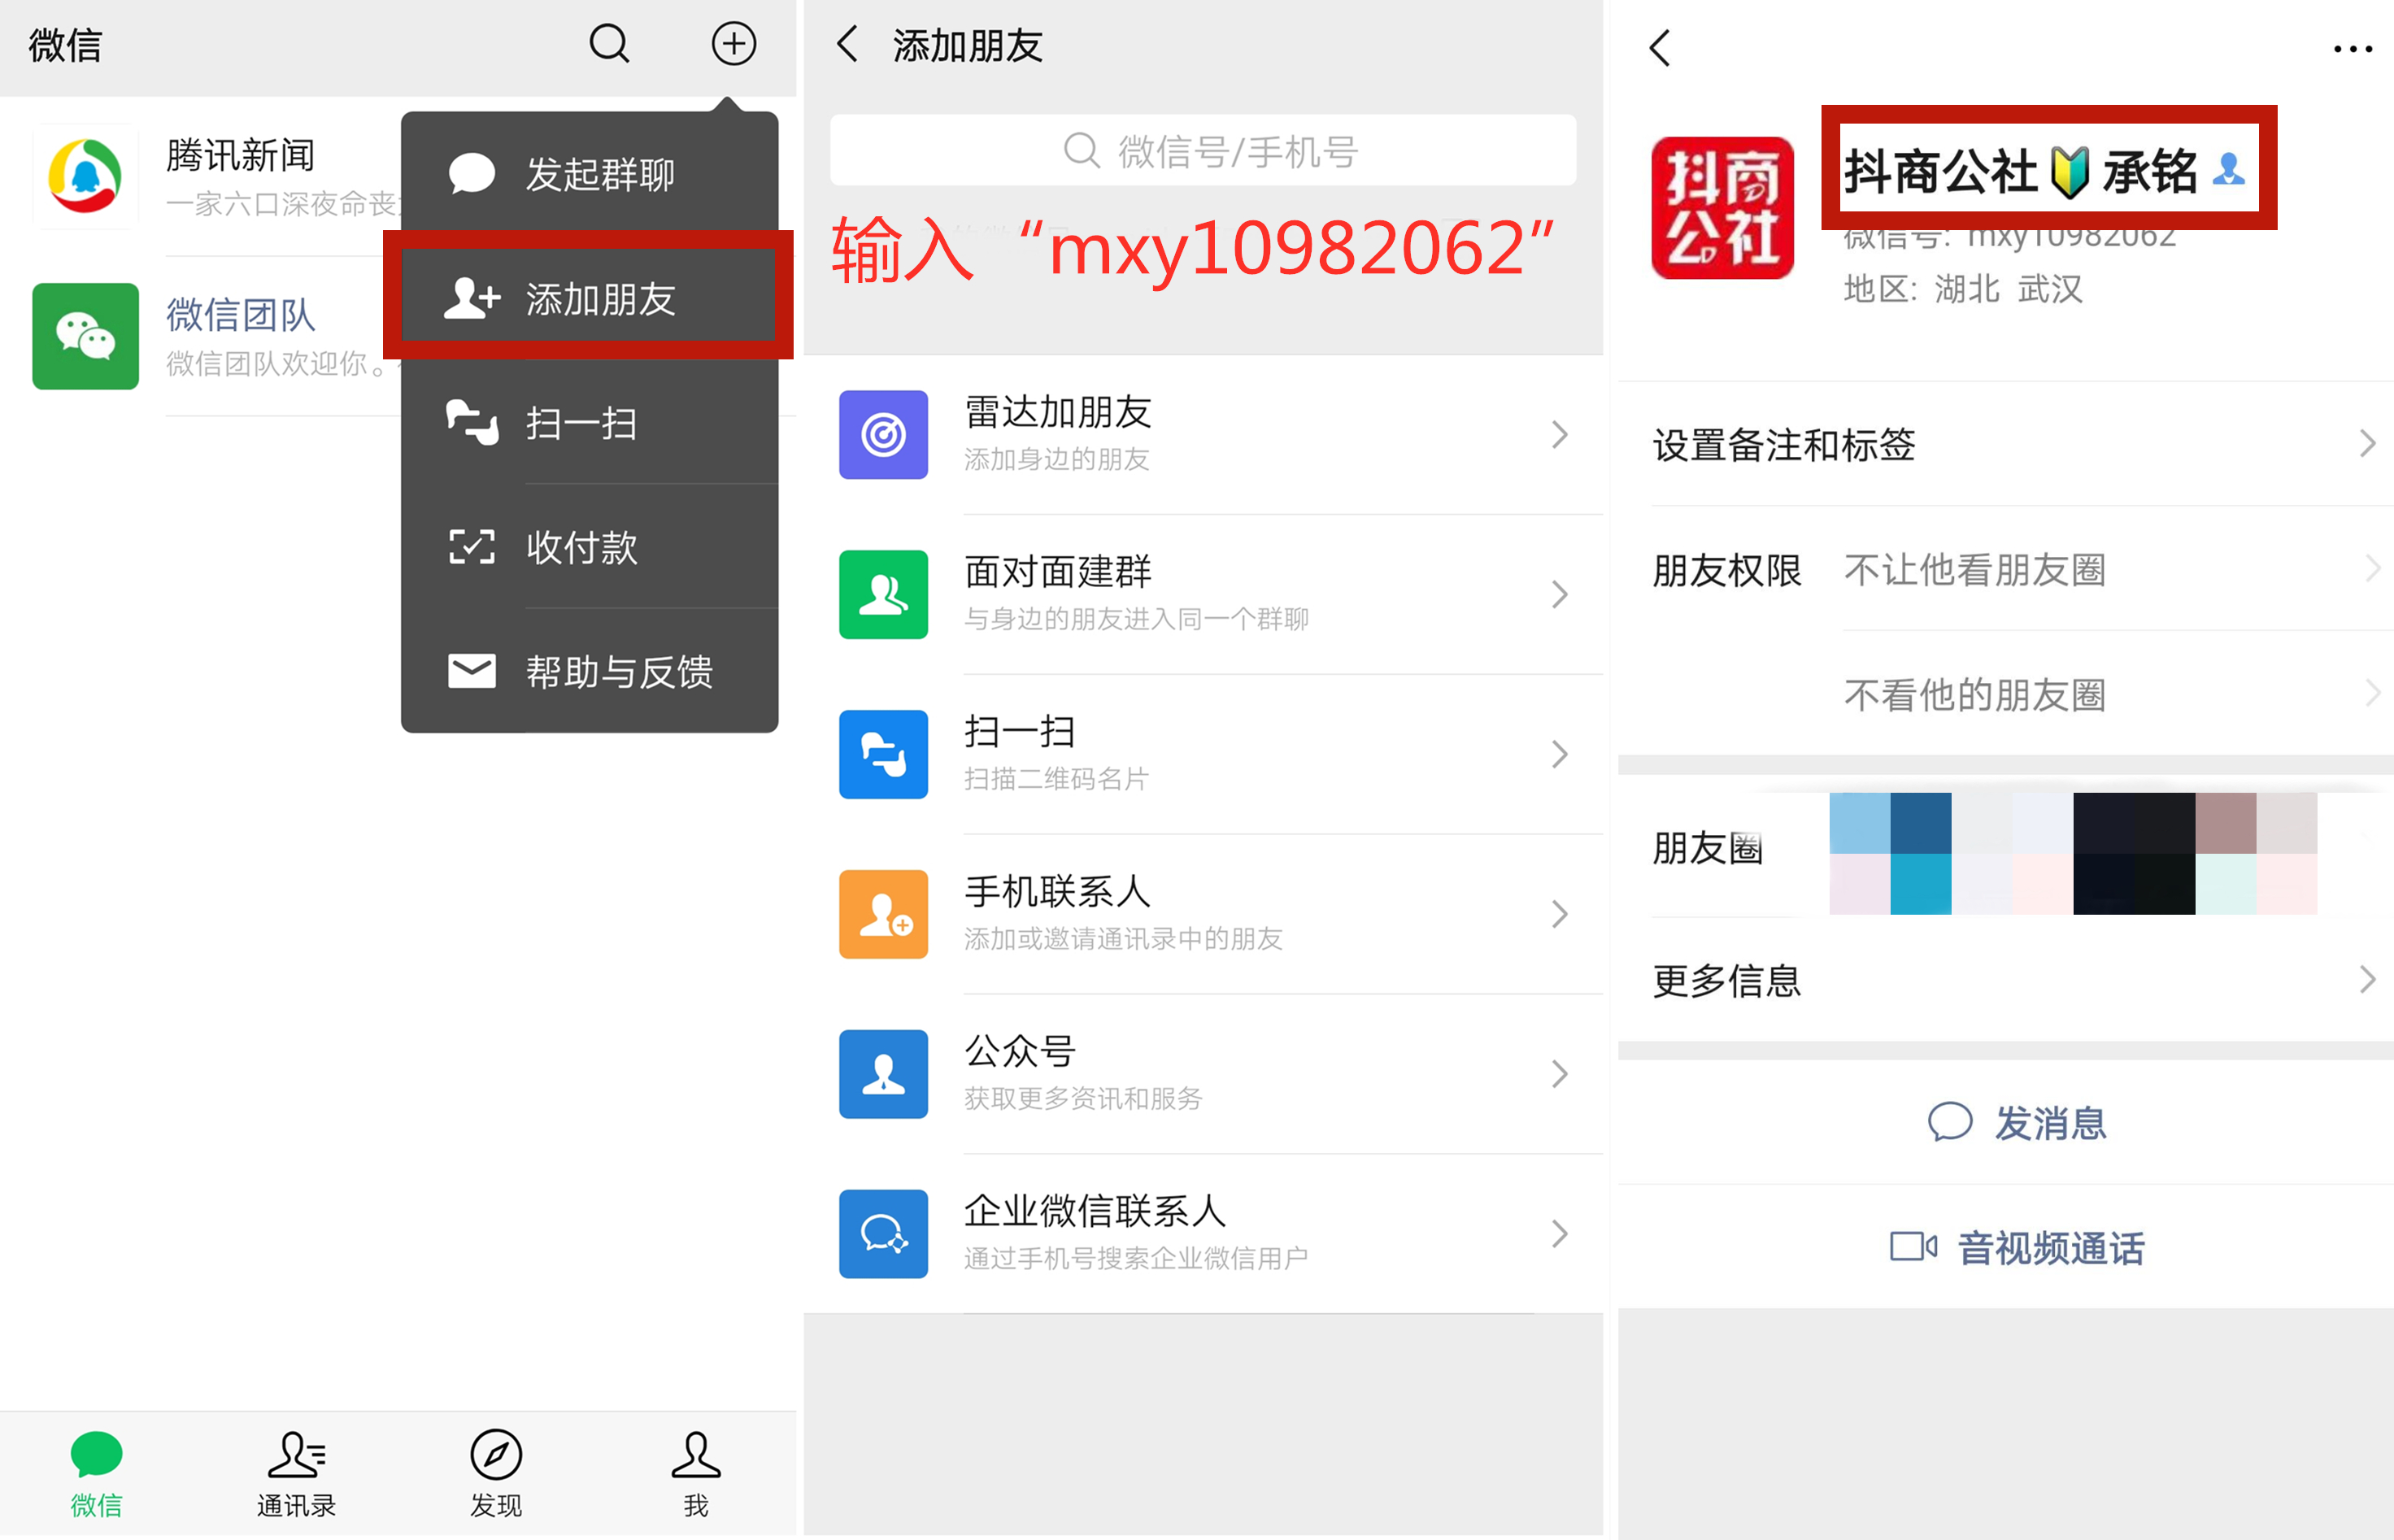Switch to the 我 bottom tab
Viewport: 2394px width, 1540px height.
pyautogui.click(x=696, y=1474)
